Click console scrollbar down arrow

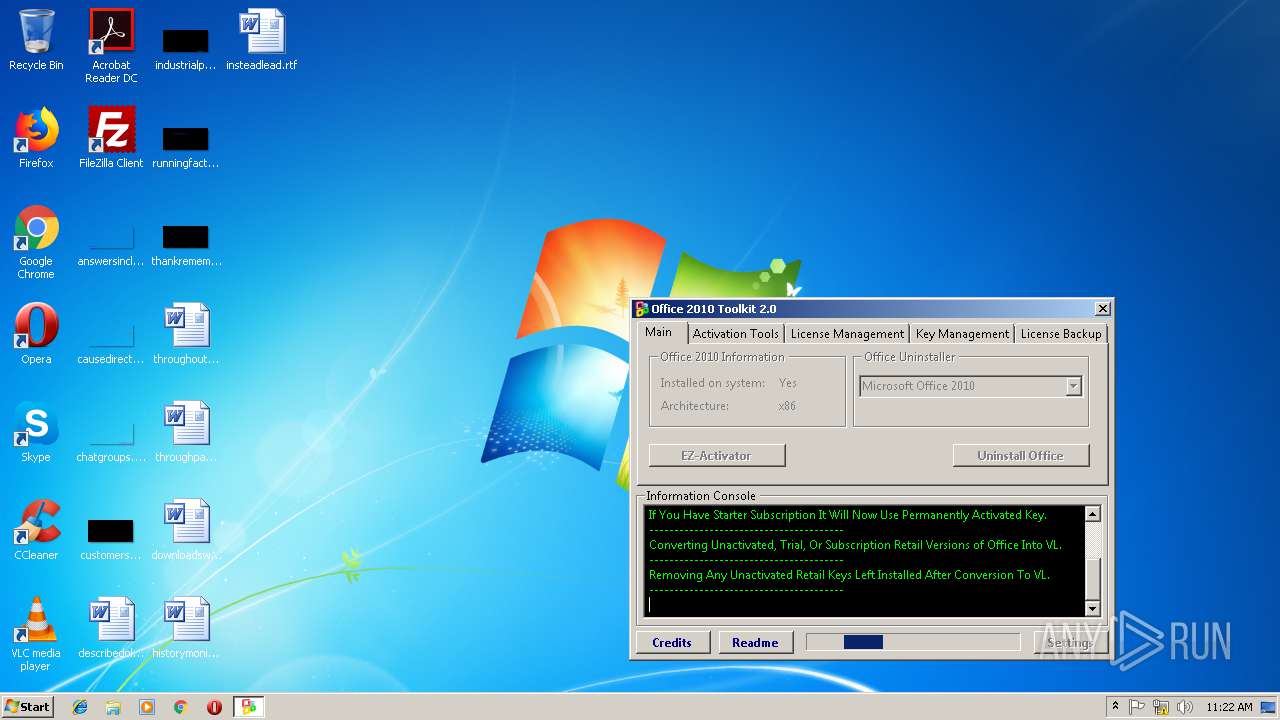[1092, 608]
